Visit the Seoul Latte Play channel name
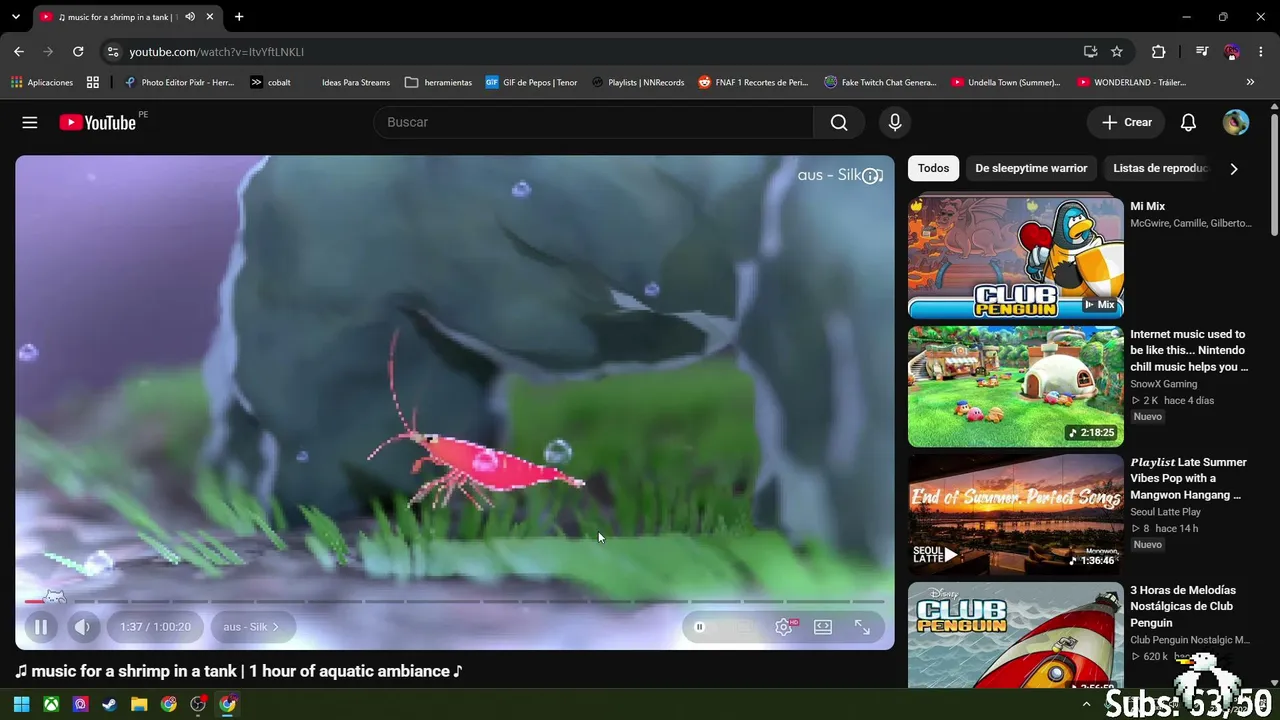Screen dimensions: 1280x720 click(1165, 512)
